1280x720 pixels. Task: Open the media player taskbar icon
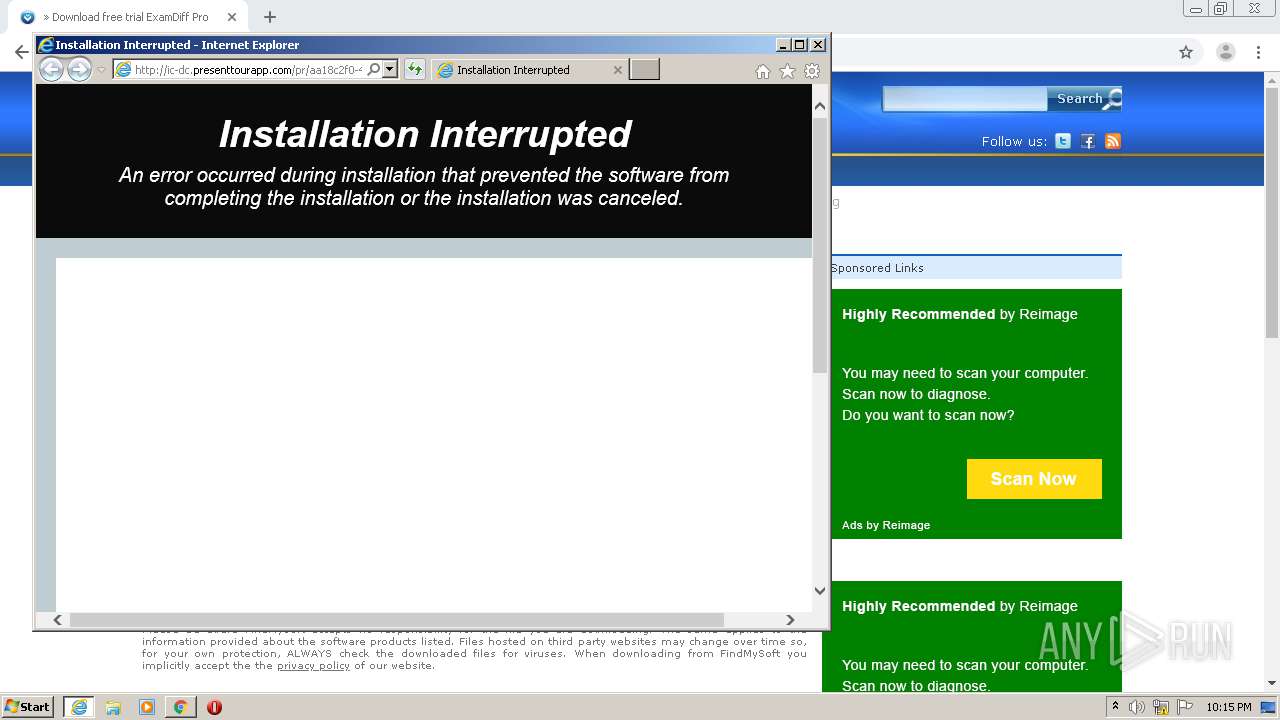[x=147, y=707]
